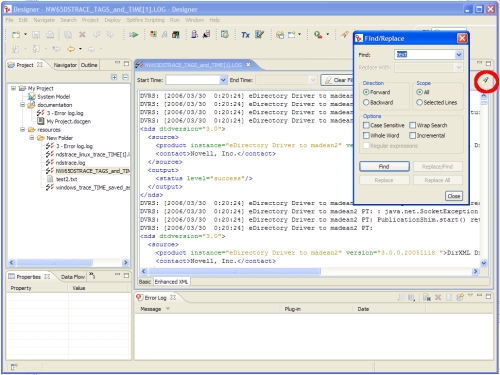Viewport: 500px width, 375px height.
Task: Select the Backward direction radio button
Action: click(x=366, y=102)
